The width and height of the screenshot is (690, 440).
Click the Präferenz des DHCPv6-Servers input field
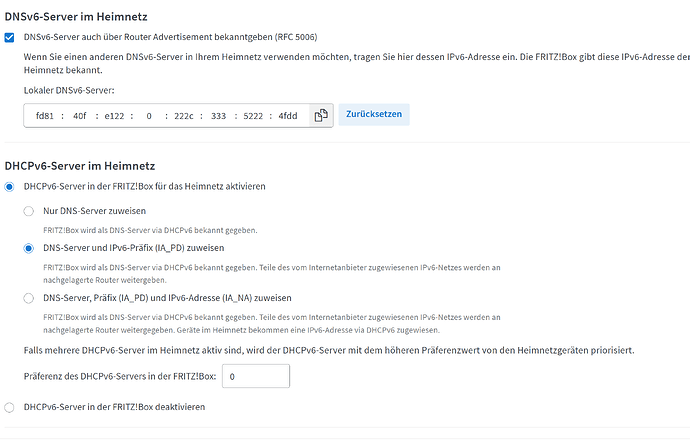(x=256, y=376)
